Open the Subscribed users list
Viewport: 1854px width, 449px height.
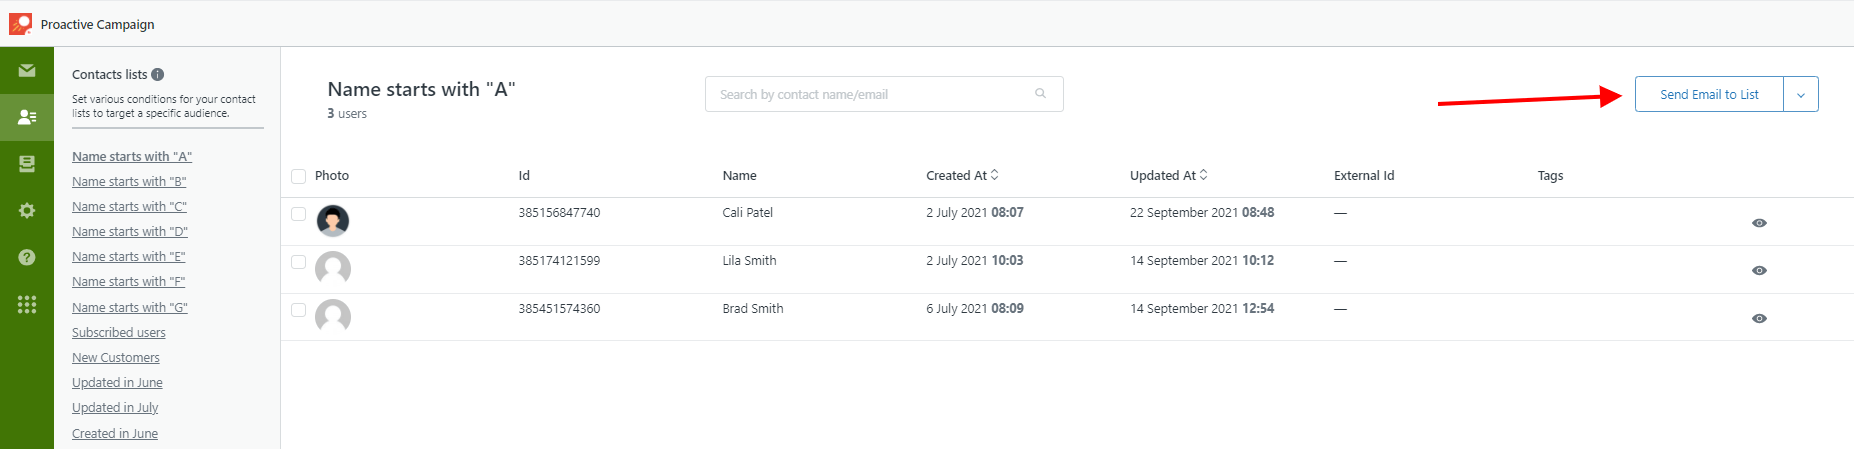pyautogui.click(x=119, y=332)
